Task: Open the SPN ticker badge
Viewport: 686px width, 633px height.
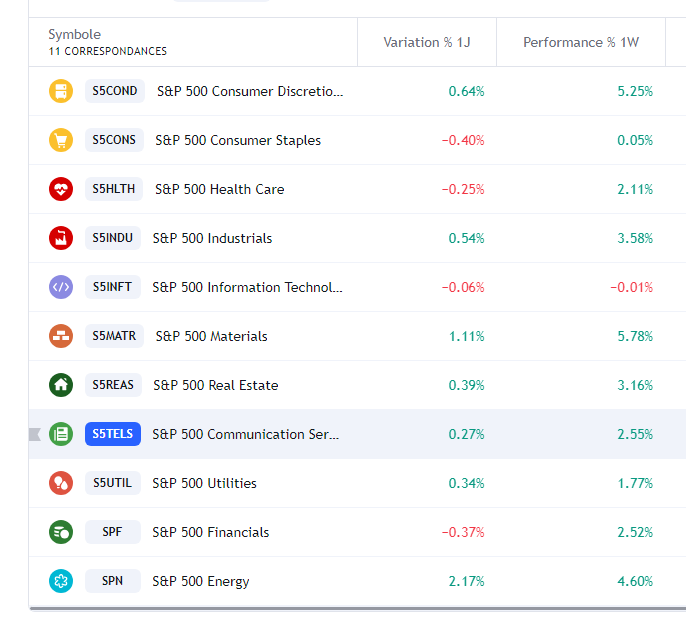Action: pos(112,581)
